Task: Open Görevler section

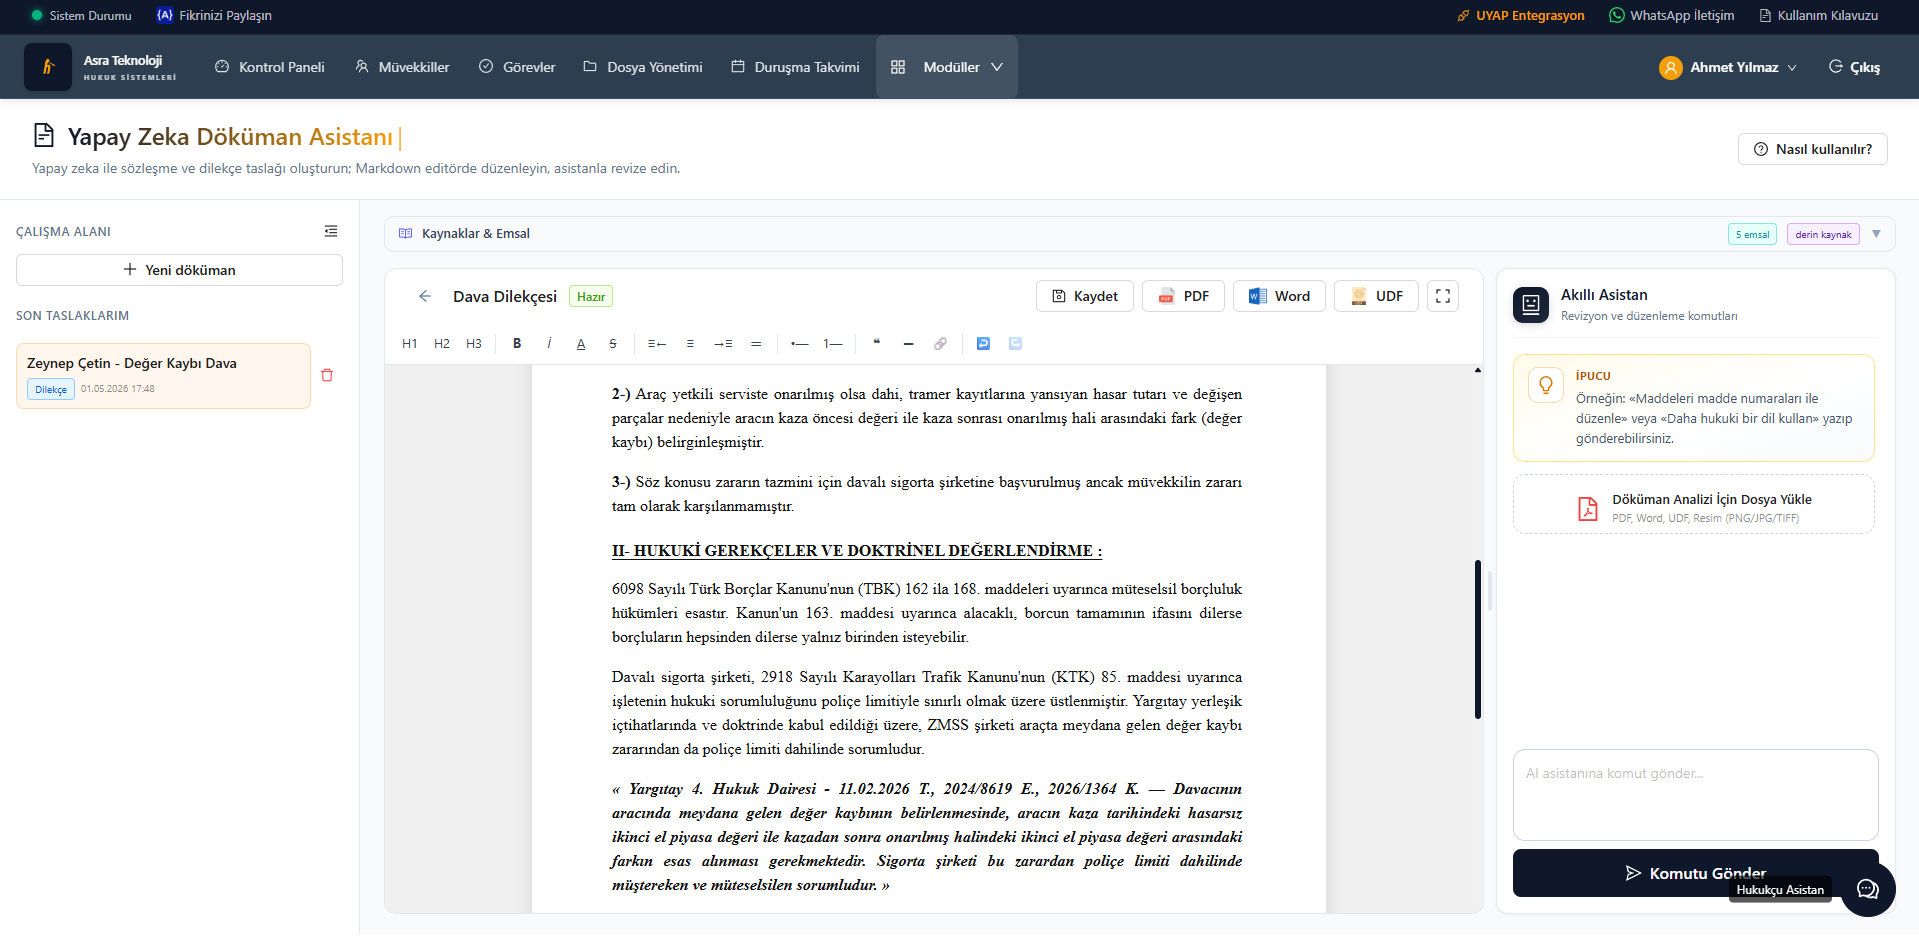Action: click(517, 67)
